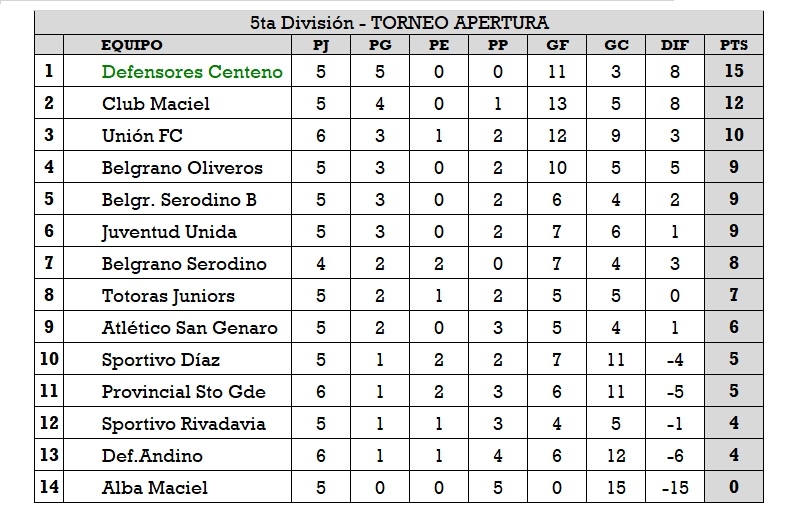799x513 pixels.
Task: Click the Totoras Juniors team cell
Action: tap(168, 295)
